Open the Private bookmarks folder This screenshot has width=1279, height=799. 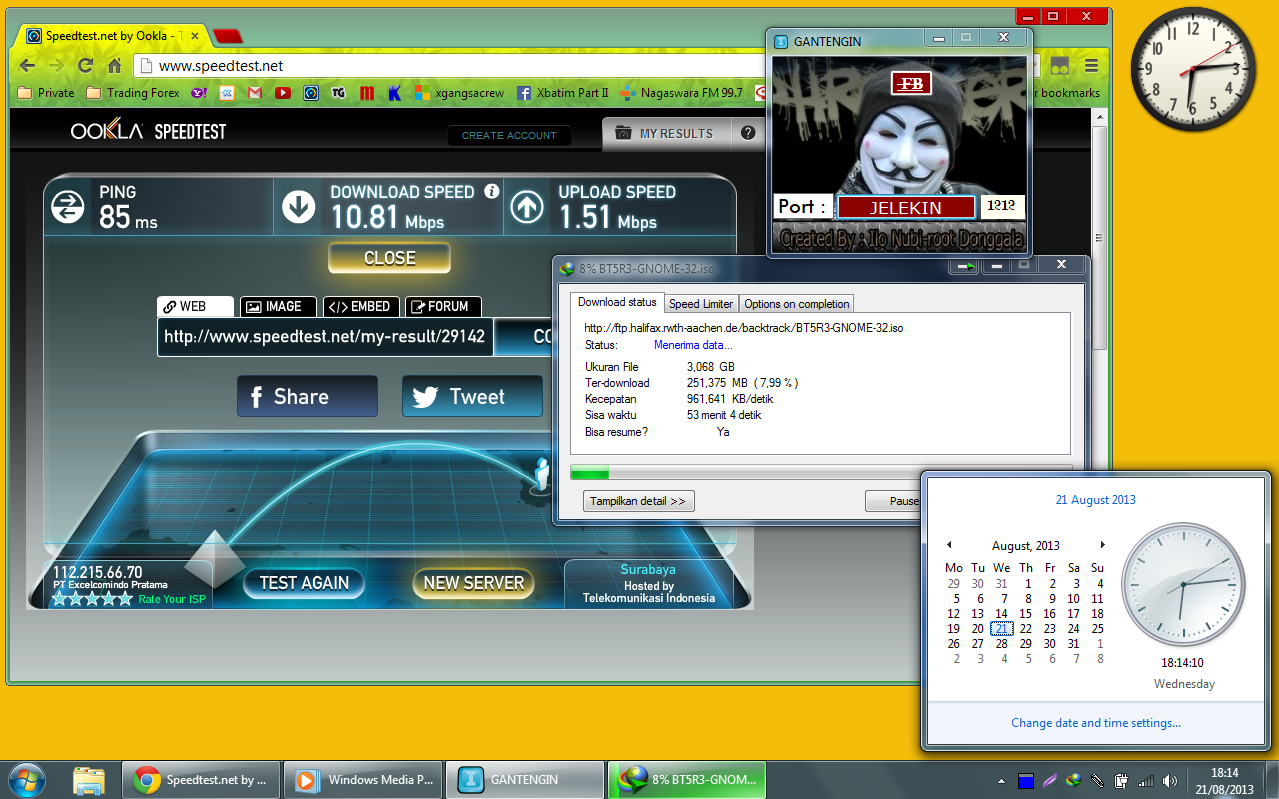(46, 93)
